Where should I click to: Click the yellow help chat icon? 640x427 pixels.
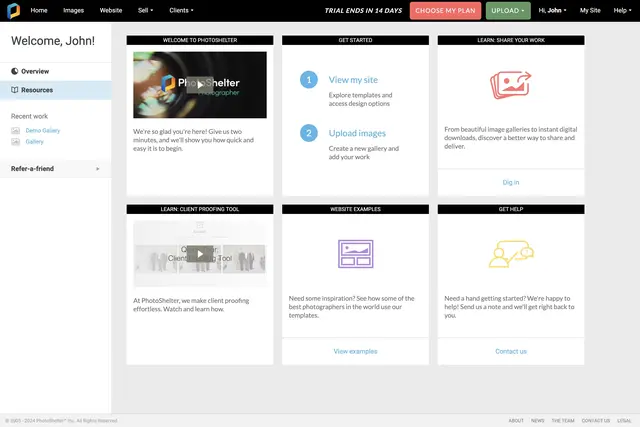(511, 254)
